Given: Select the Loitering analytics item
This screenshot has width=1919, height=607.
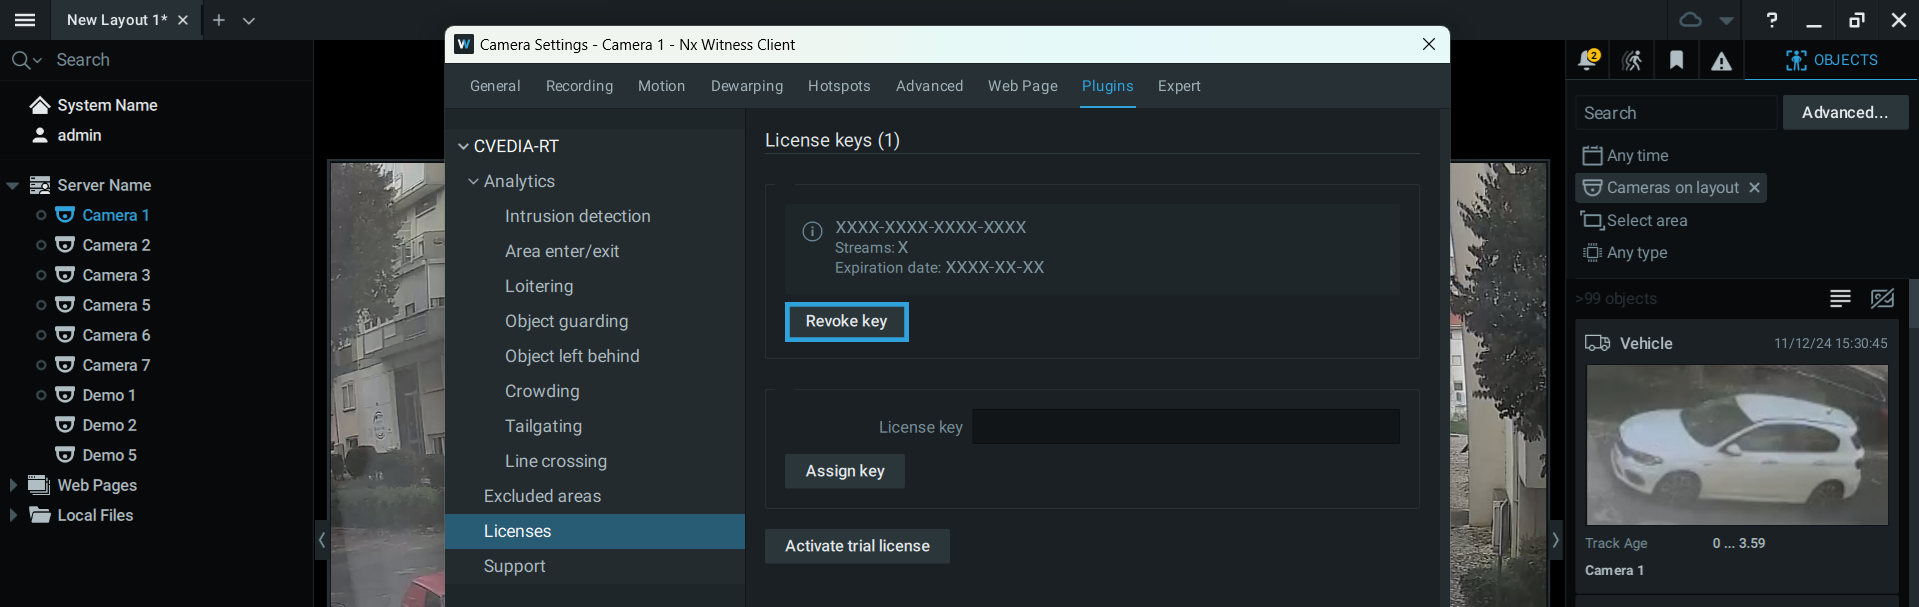Looking at the screenshot, I should (x=539, y=286).
